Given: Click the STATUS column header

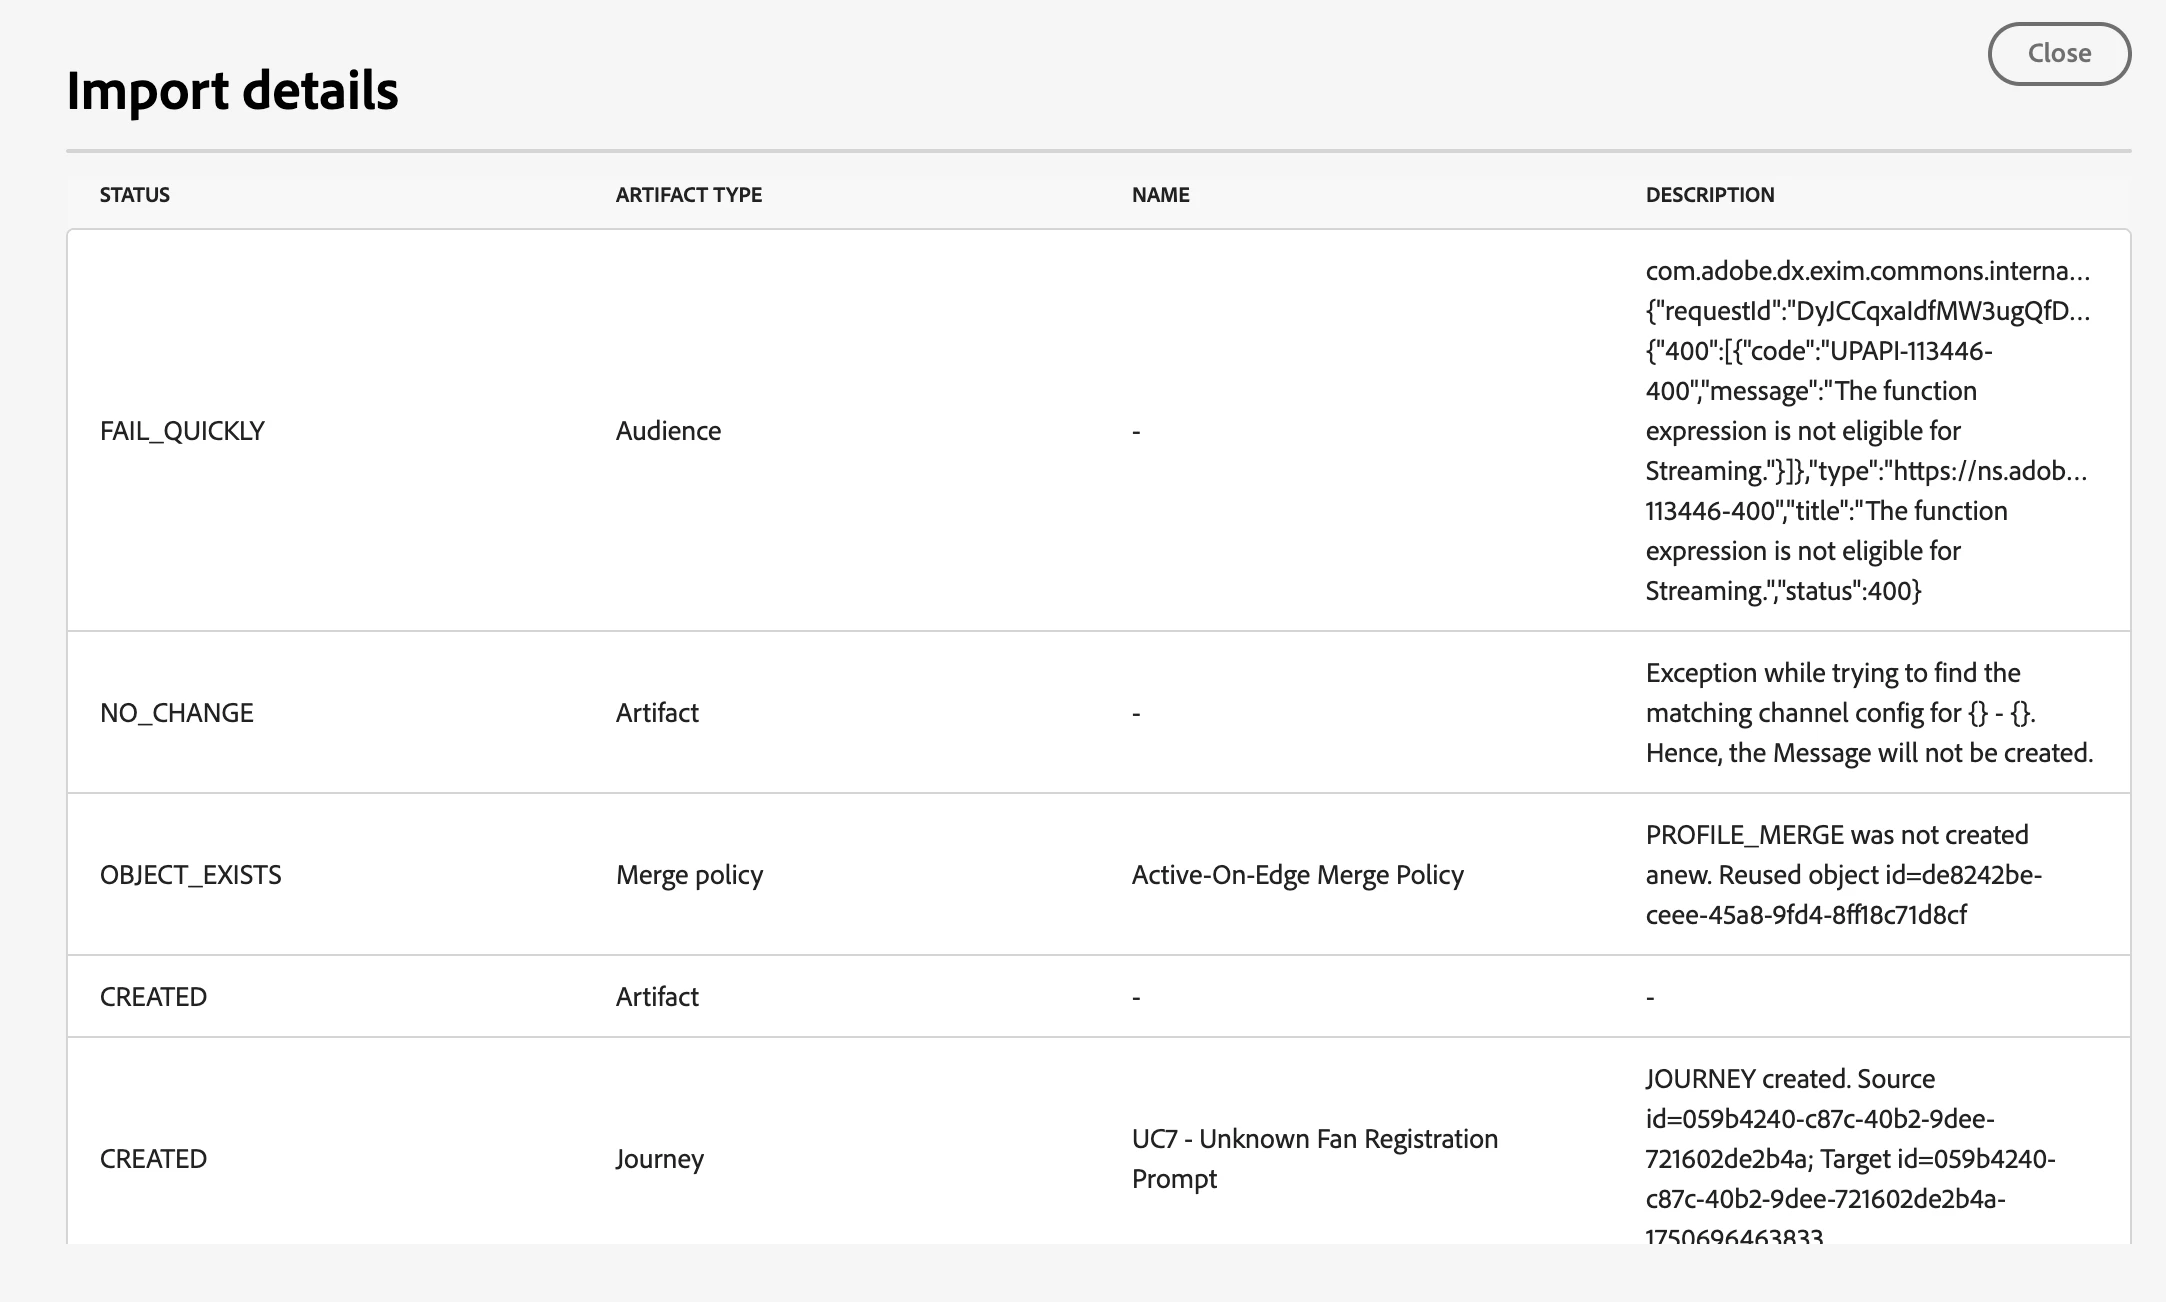Looking at the screenshot, I should pyautogui.click(x=135, y=195).
